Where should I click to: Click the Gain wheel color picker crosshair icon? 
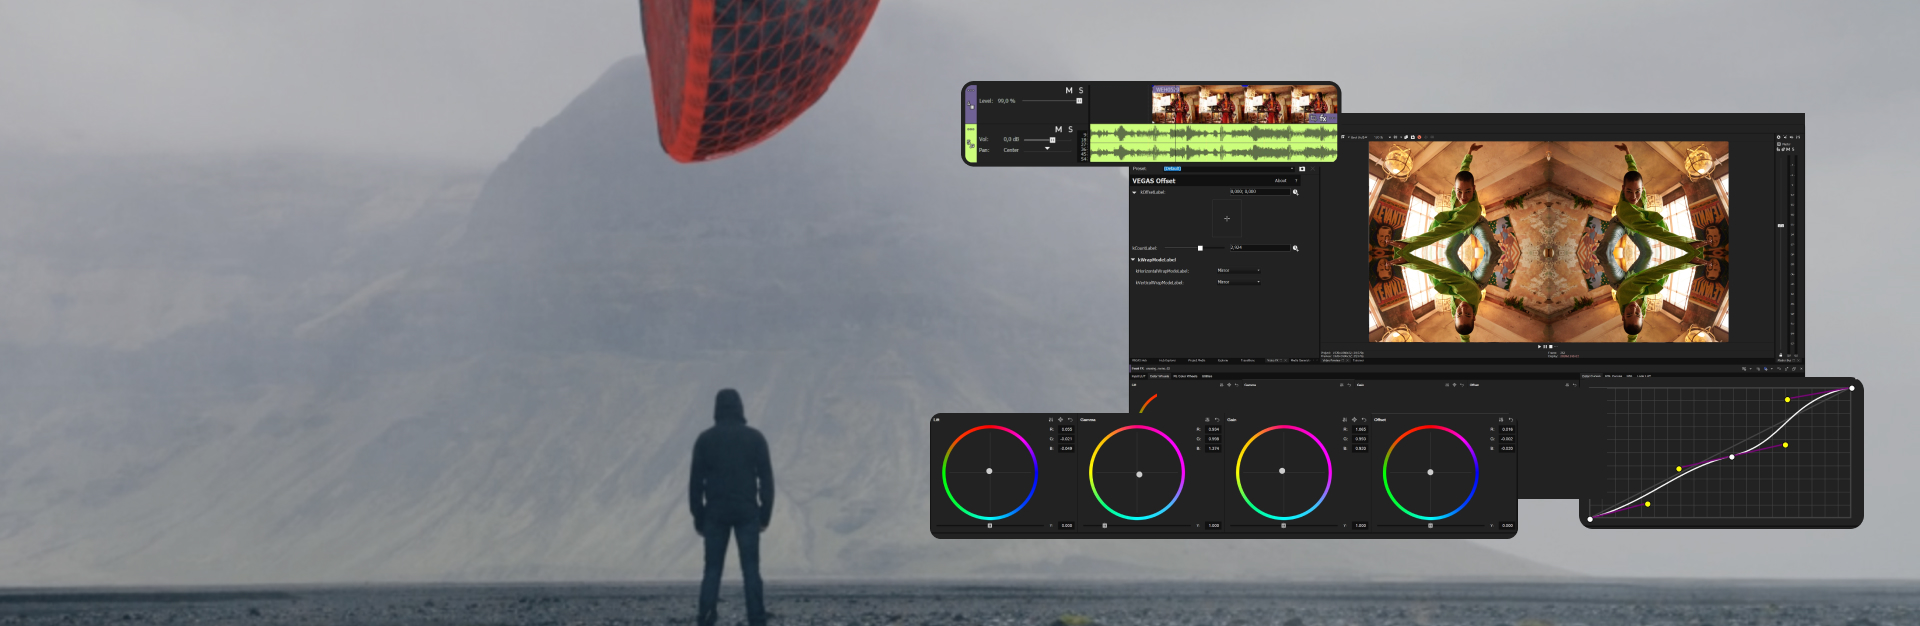pyautogui.click(x=1354, y=420)
